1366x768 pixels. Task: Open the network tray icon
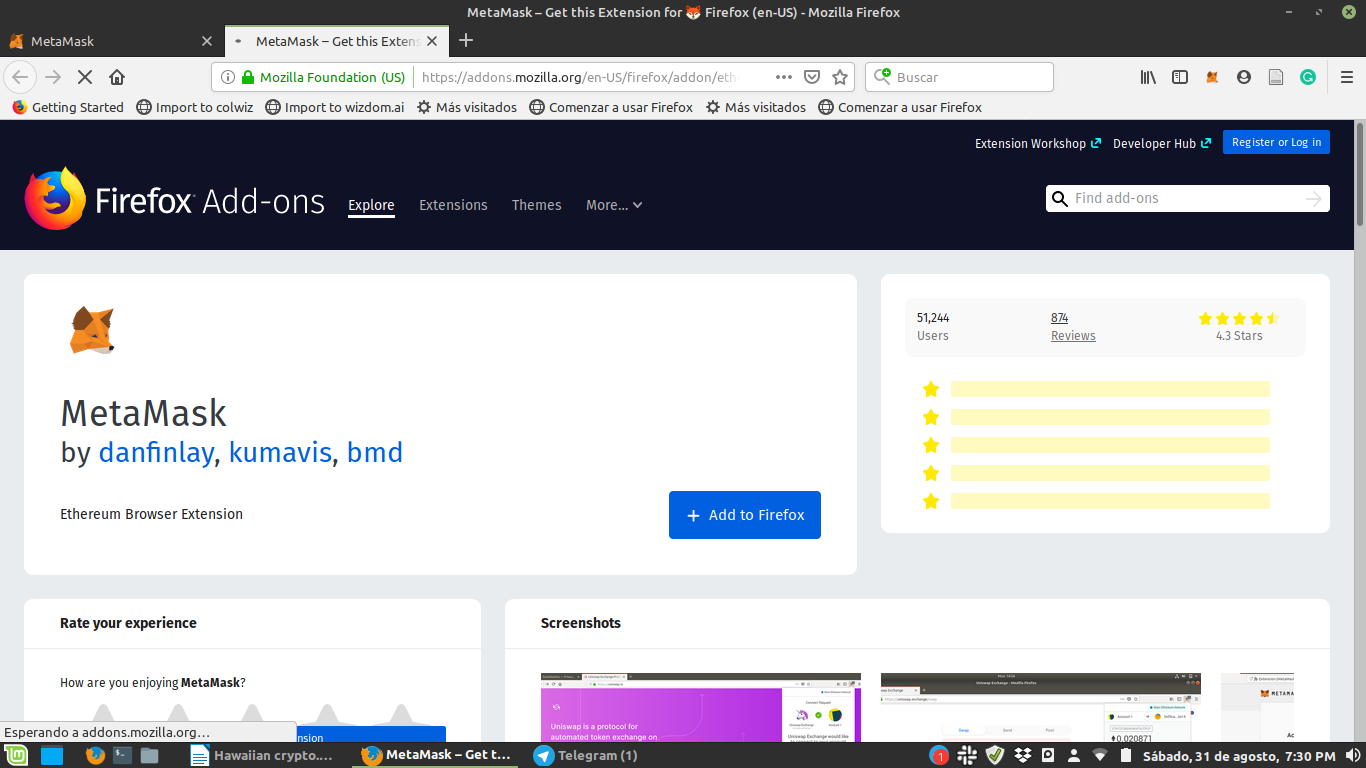point(1100,755)
